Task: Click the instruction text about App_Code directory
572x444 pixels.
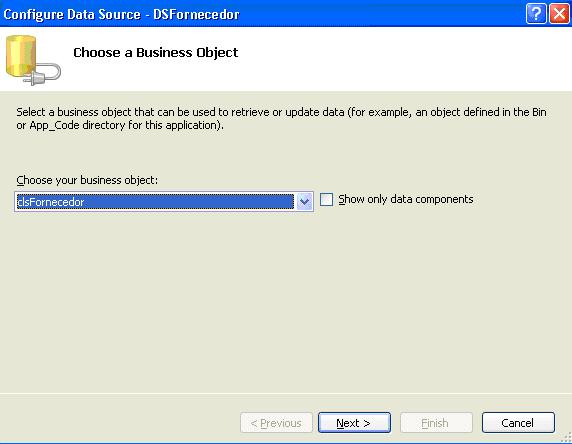Action: pos(120,126)
